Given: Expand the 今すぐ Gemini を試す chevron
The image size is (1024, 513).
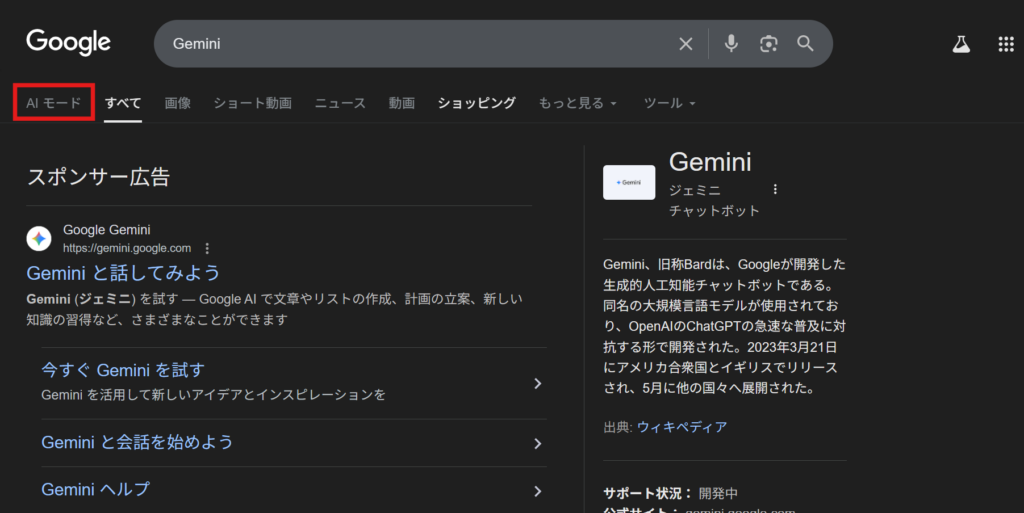Looking at the screenshot, I should pos(537,383).
